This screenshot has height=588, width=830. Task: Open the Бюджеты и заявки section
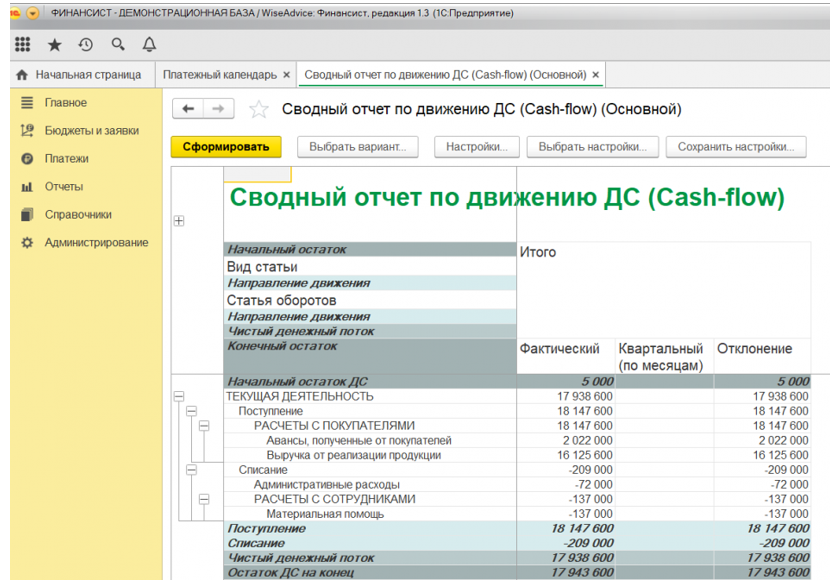[x=92, y=131]
